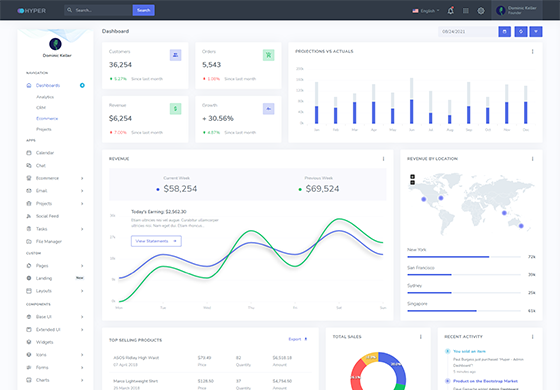Click New York revenue progress bar
This screenshot has height=390, width=560.
[x=464, y=257]
